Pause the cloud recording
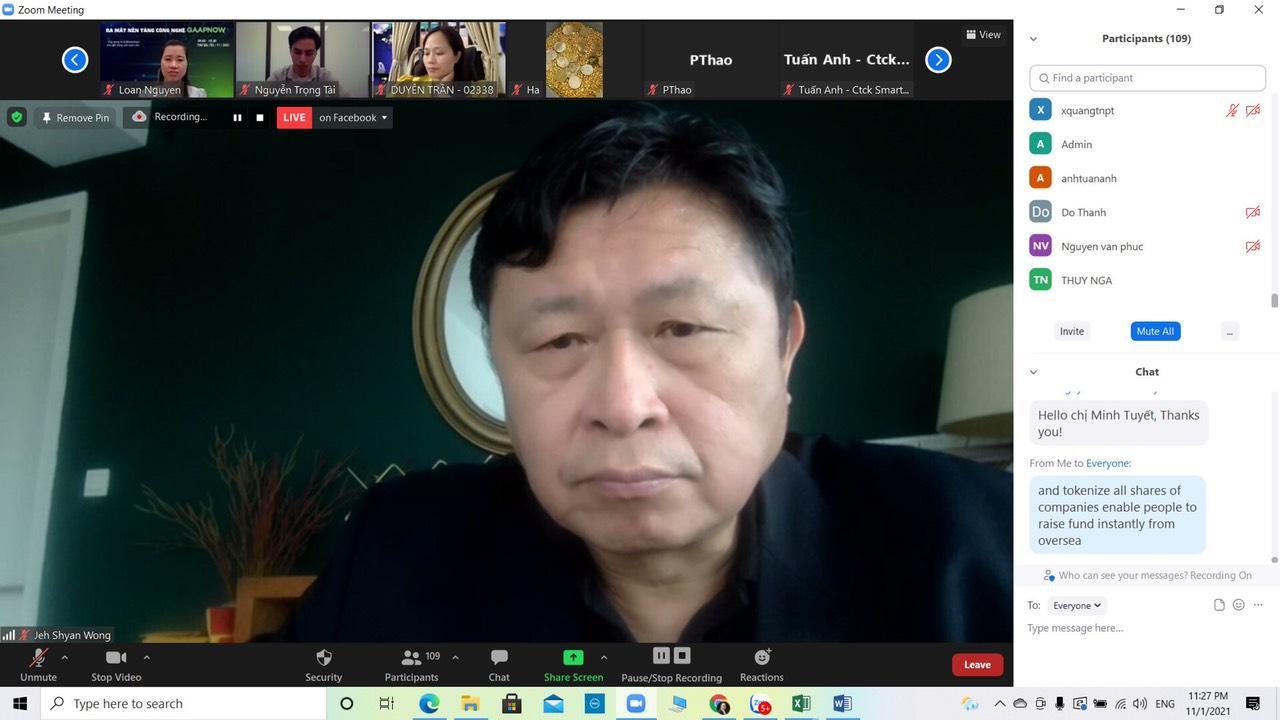This screenshot has width=1280, height=720. click(237, 117)
